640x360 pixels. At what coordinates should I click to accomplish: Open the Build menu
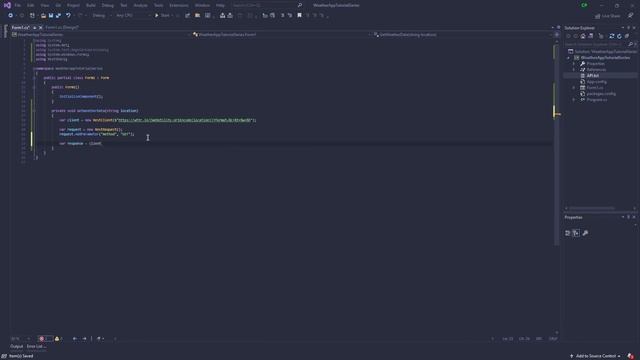(91, 5)
